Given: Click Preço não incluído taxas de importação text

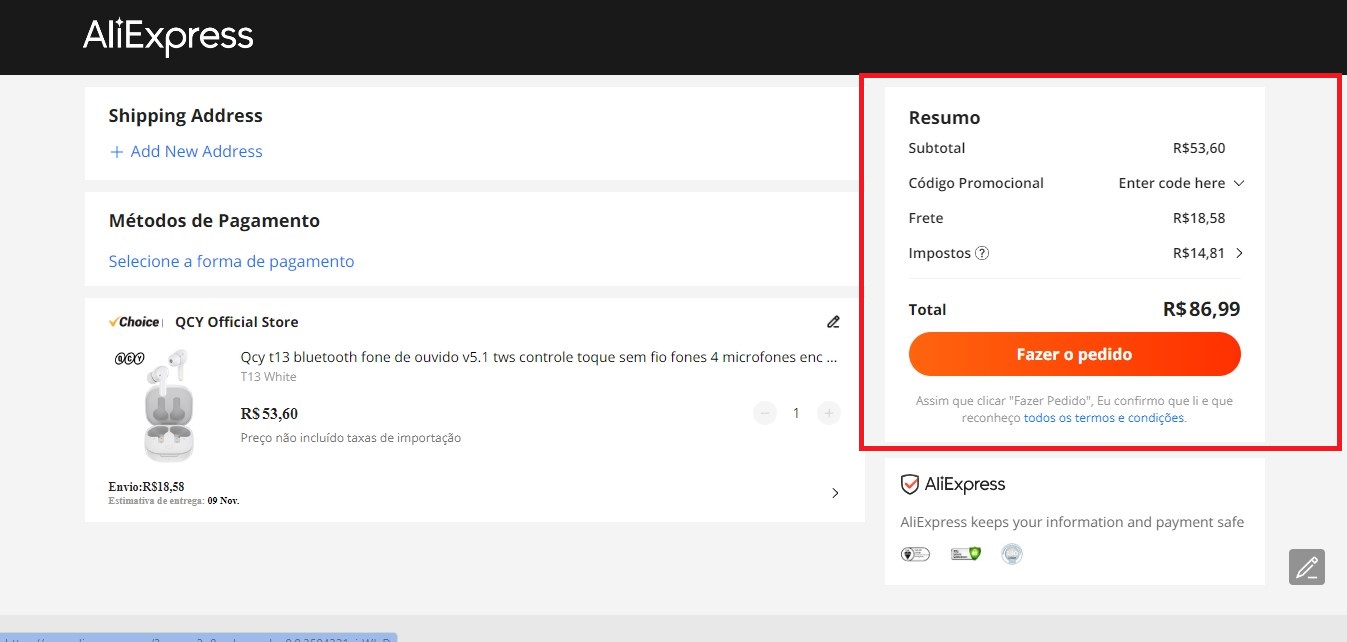Looking at the screenshot, I should [351, 438].
